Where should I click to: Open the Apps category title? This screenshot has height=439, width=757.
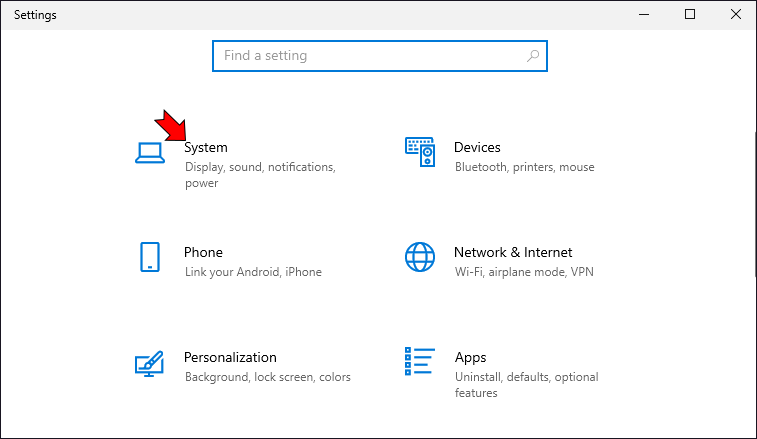(470, 357)
